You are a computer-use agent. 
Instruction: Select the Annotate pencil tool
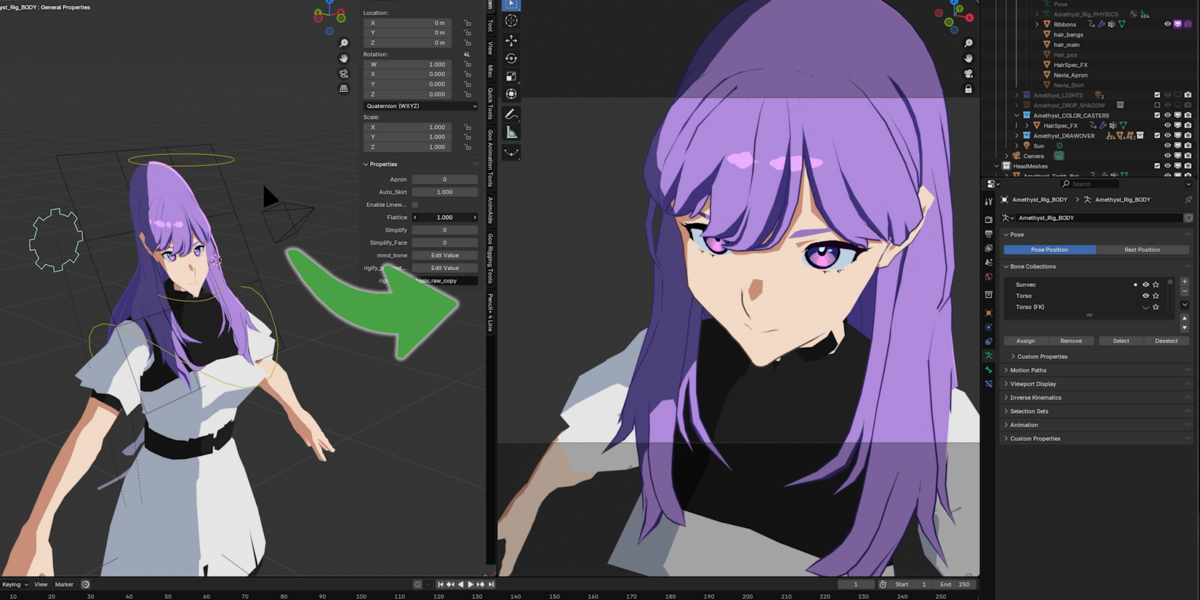[511, 115]
